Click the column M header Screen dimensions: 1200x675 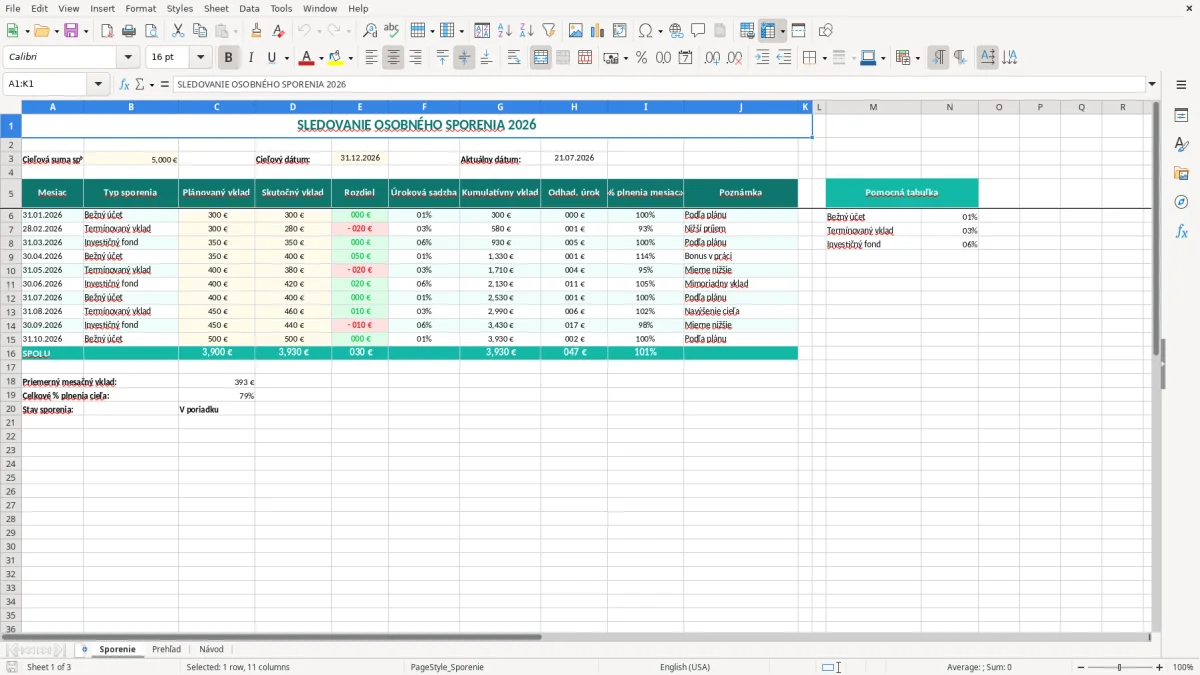pyautogui.click(x=873, y=107)
